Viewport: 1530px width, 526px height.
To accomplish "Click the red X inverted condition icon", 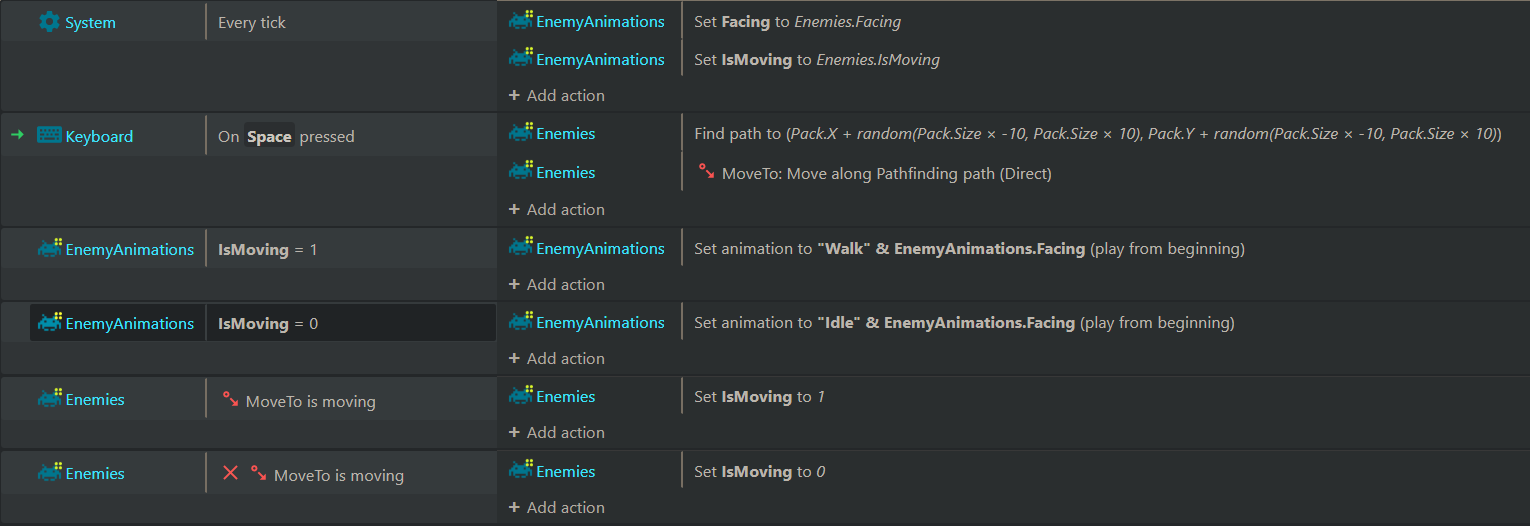I will (230, 473).
